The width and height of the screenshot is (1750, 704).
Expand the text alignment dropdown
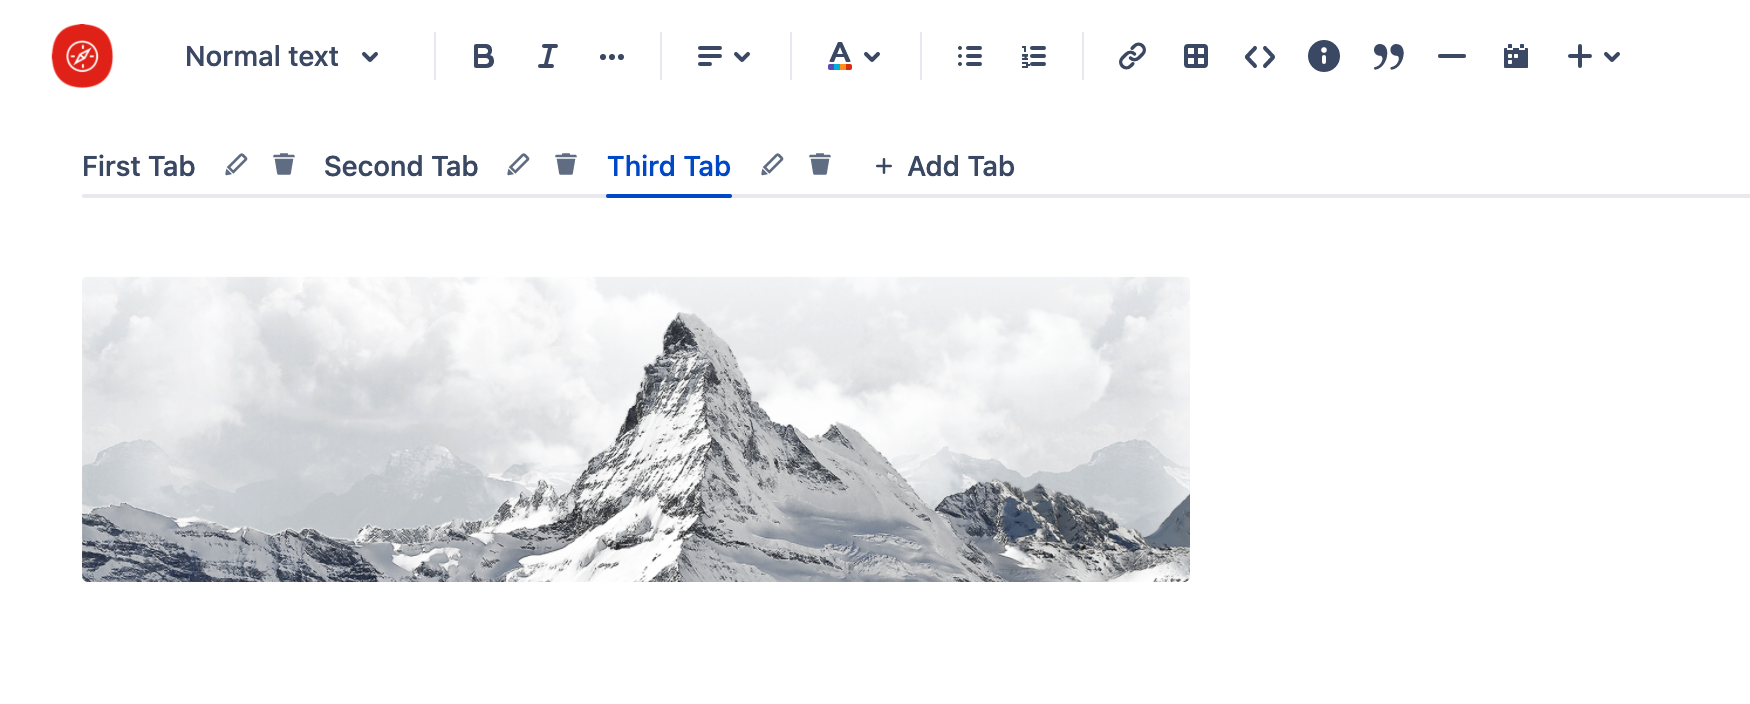723,56
